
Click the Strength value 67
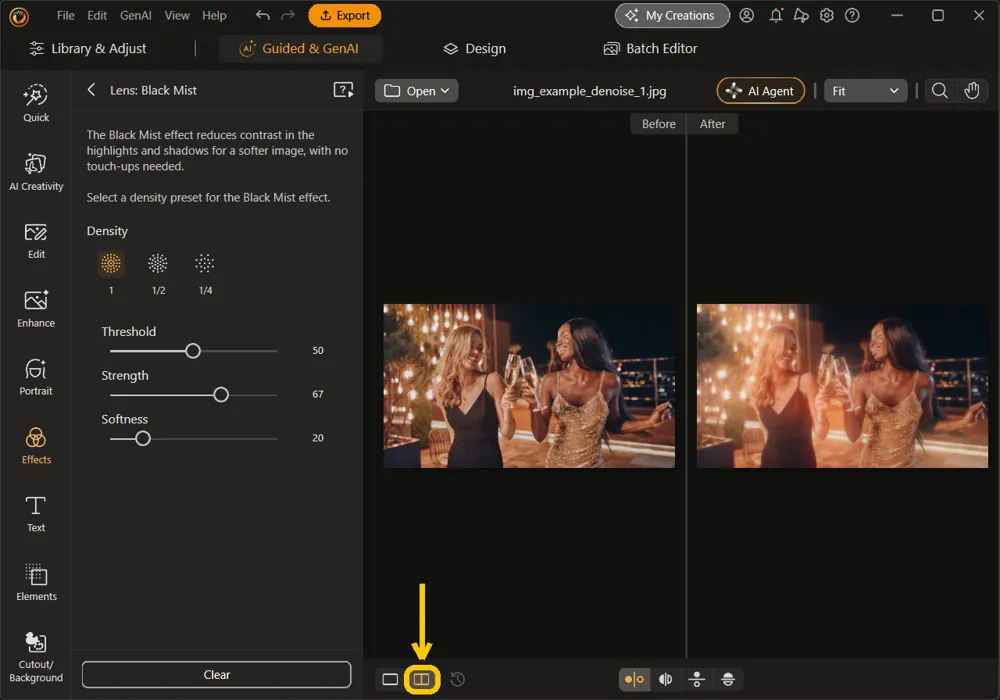click(318, 395)
